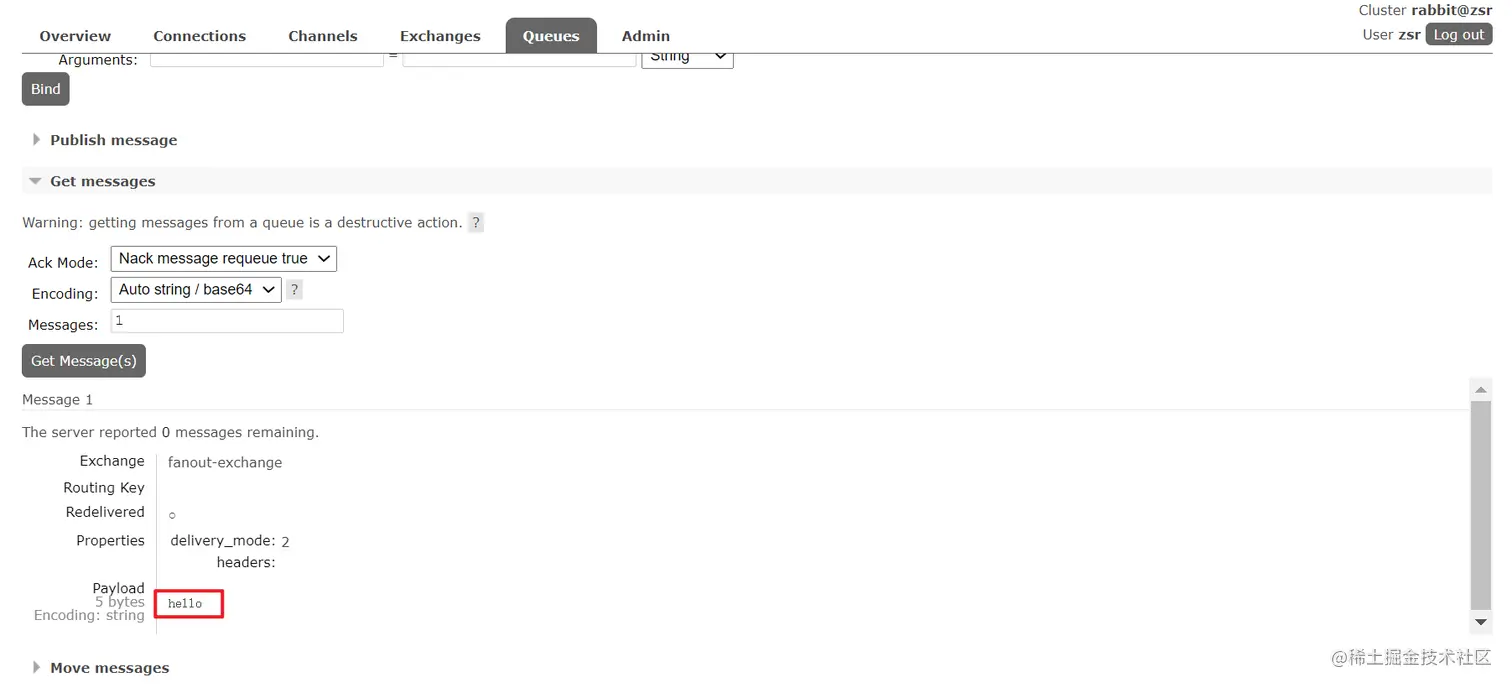Viewport: 1512px width, 688px height.
Task: Focus the Messages count input field
Action: click(227, 321)
